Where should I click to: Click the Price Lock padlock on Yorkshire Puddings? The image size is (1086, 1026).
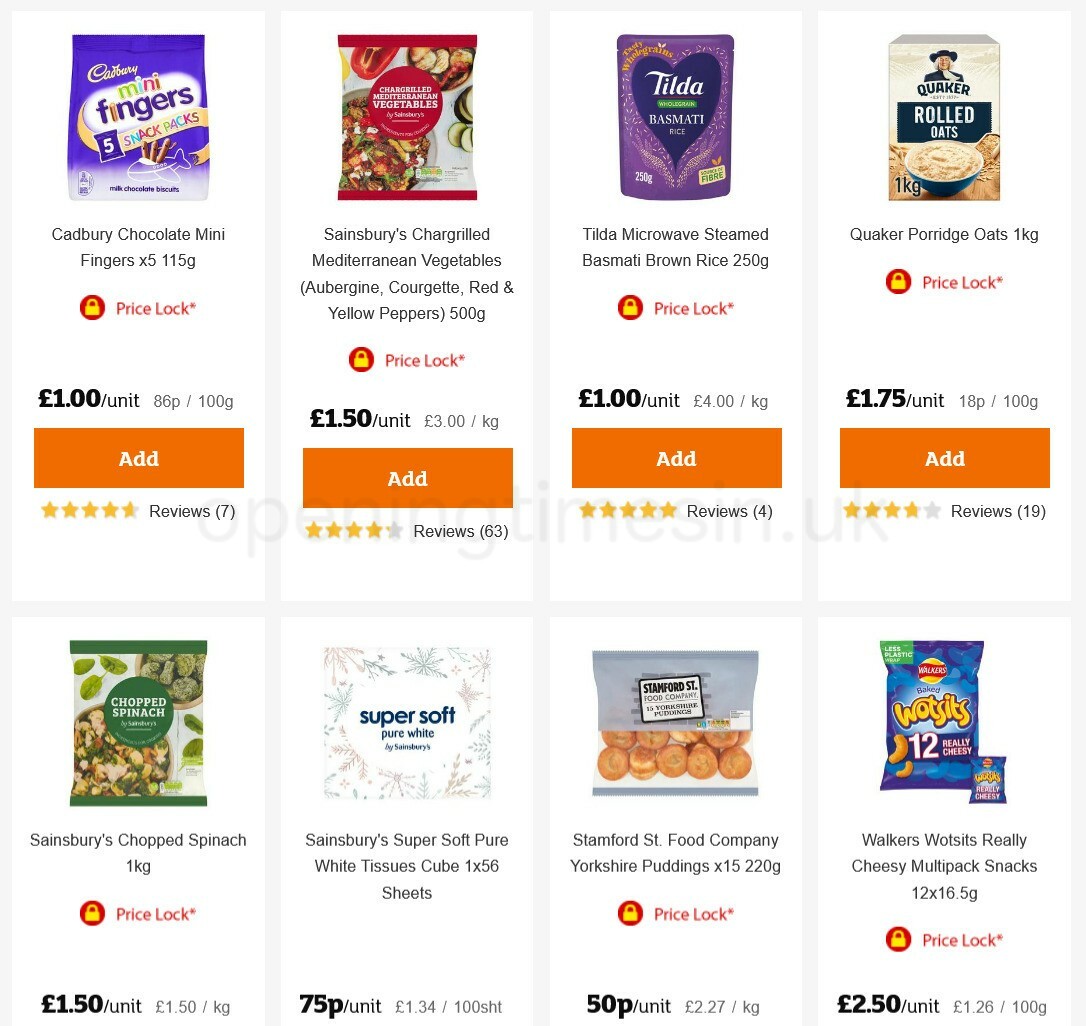(630, 913)
